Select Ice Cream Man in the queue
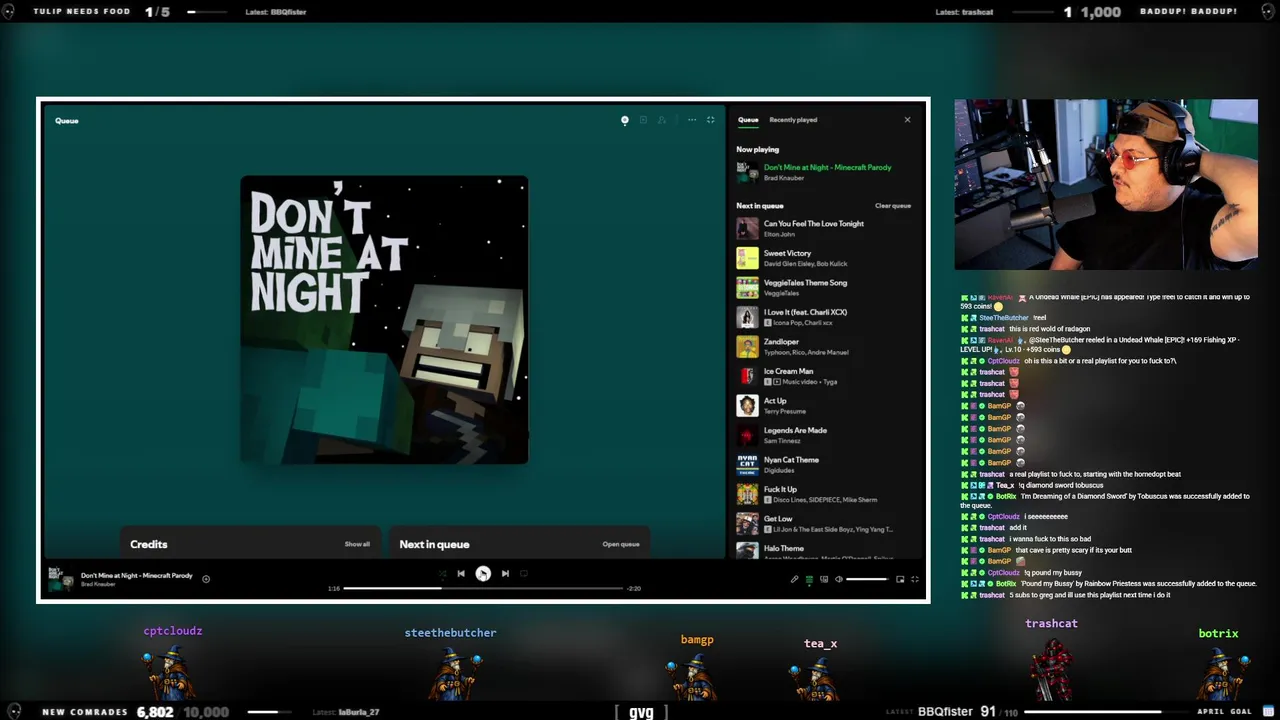Image resolution: width=1280 pixels, height=720 pixels. click(824, 376)
